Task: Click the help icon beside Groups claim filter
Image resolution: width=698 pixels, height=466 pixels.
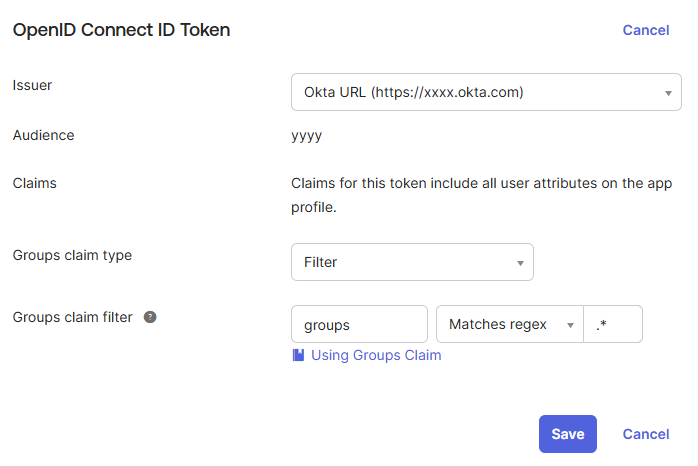Action: coord(150,317)
